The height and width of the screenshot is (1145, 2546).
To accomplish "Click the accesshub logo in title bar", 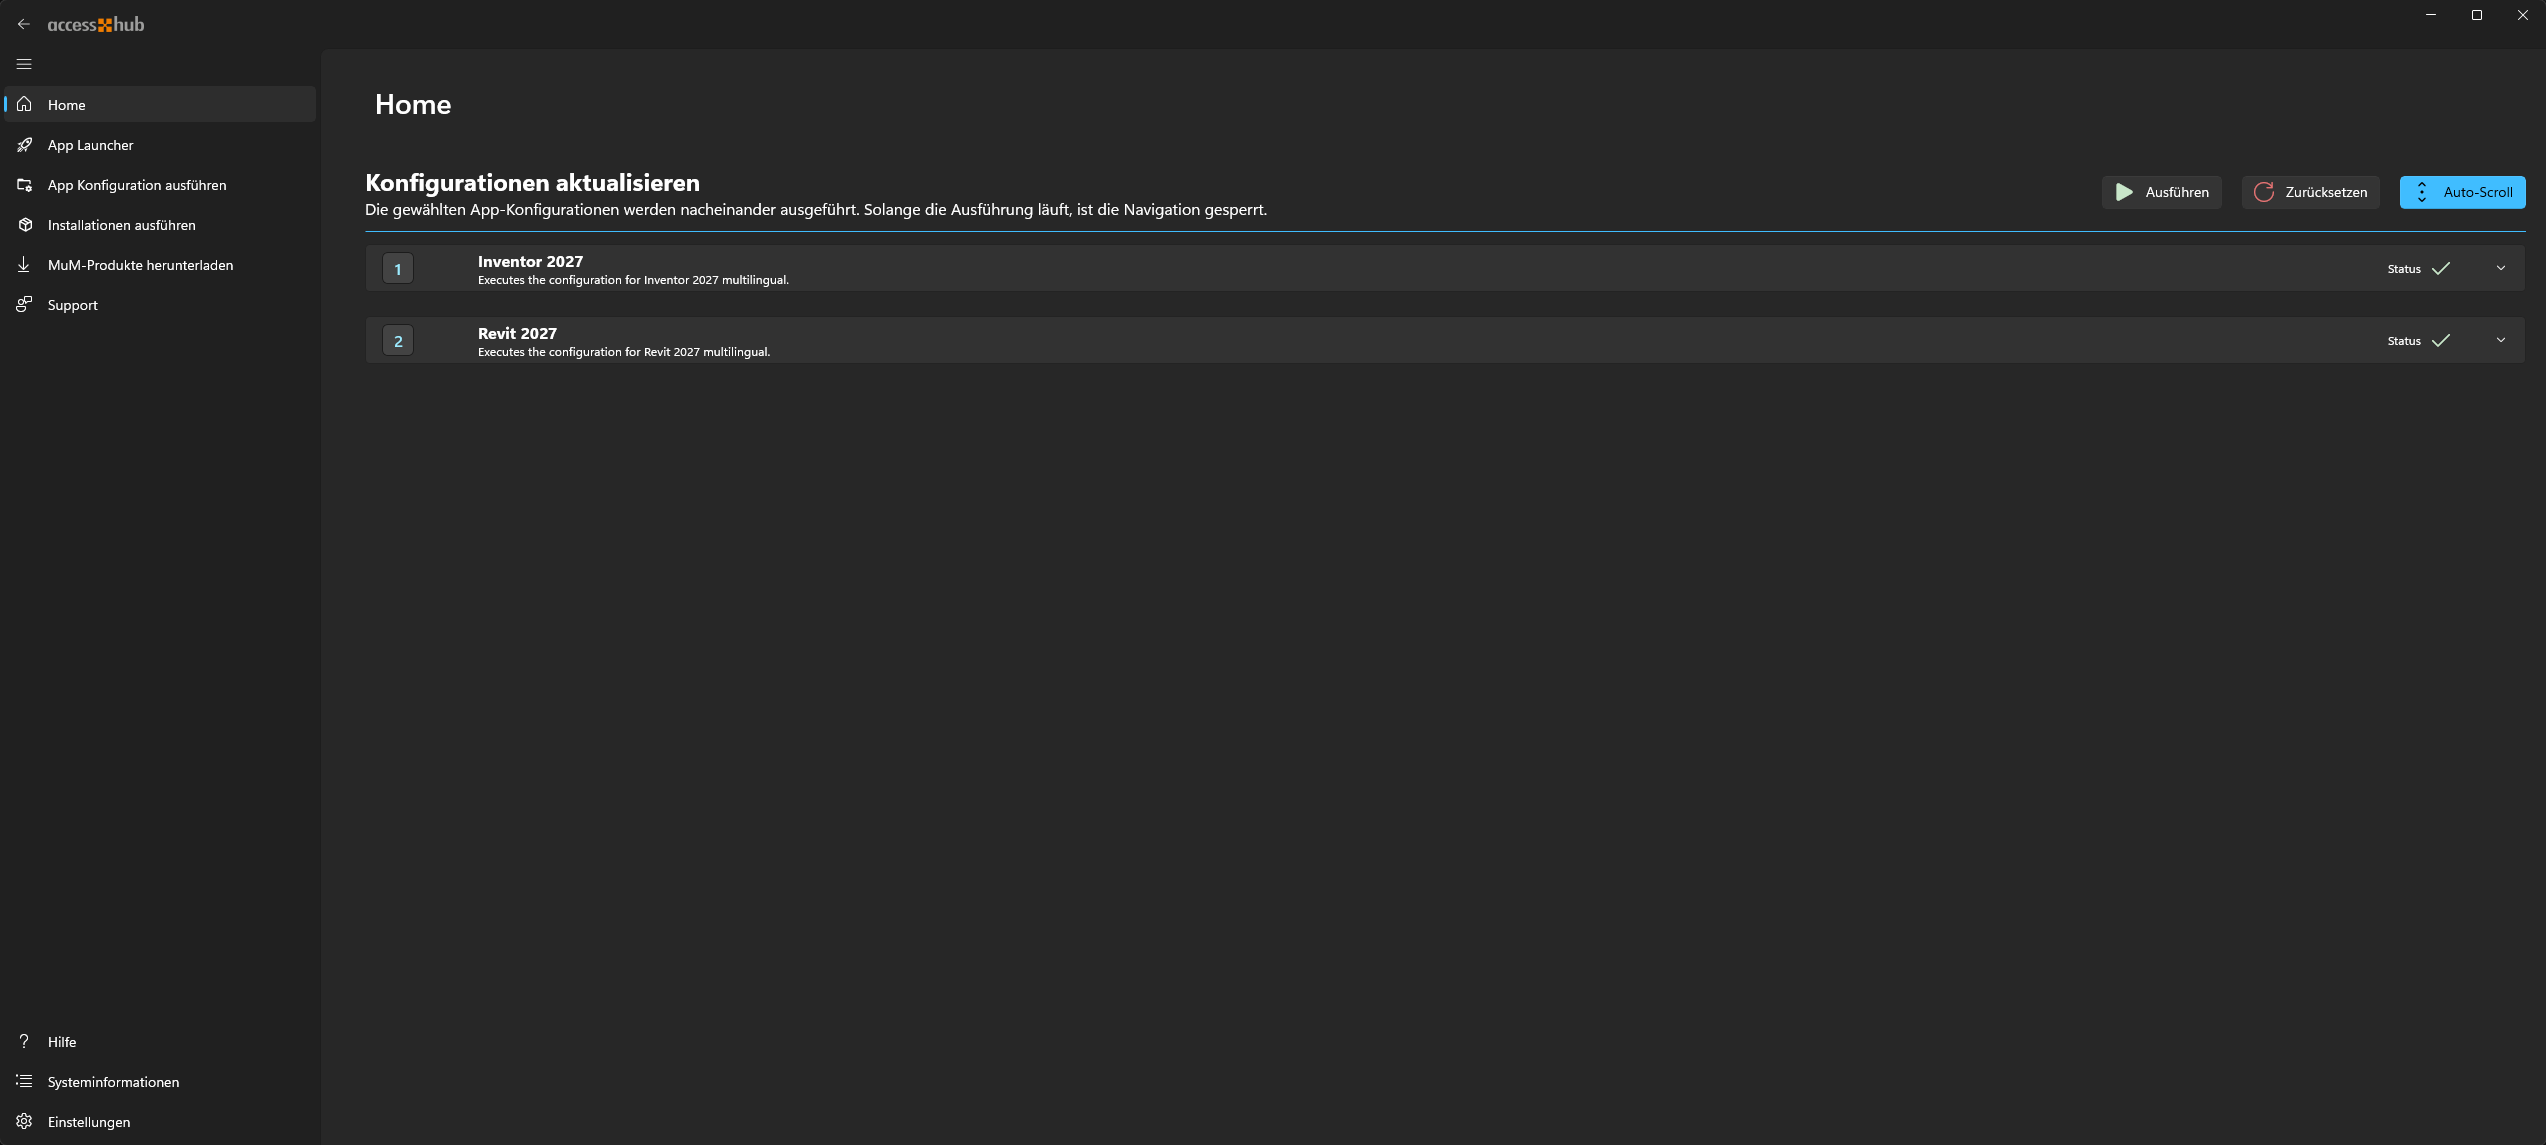I will pos(96,24).
